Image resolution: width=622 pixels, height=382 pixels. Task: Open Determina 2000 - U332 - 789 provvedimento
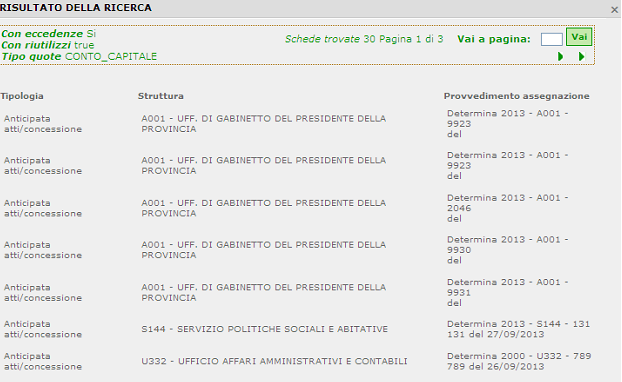click(x=519, y=361)
